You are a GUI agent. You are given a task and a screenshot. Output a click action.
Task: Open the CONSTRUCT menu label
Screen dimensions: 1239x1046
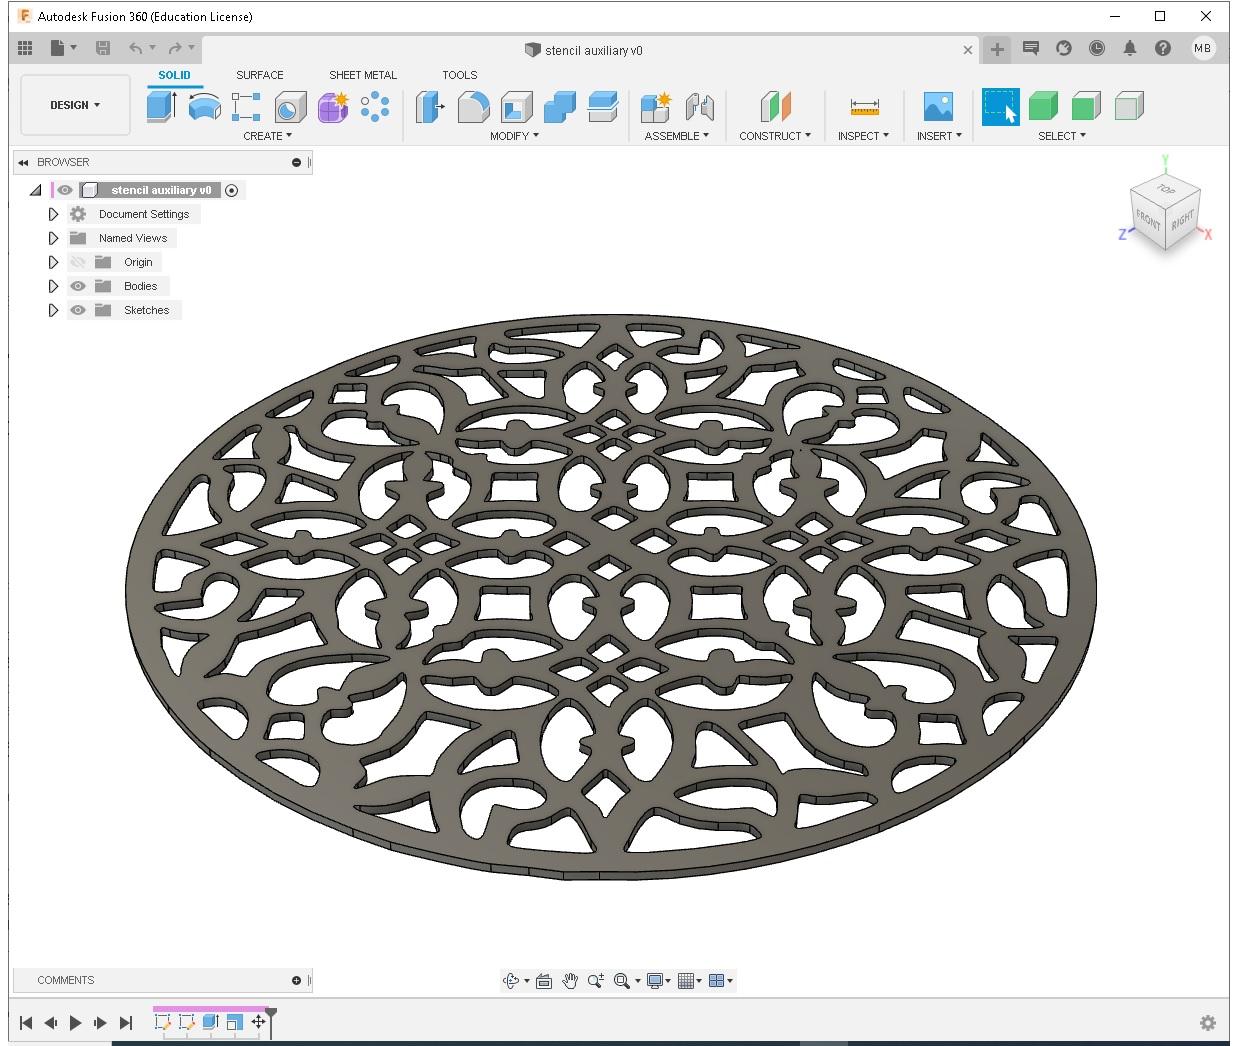click(775, 136)
